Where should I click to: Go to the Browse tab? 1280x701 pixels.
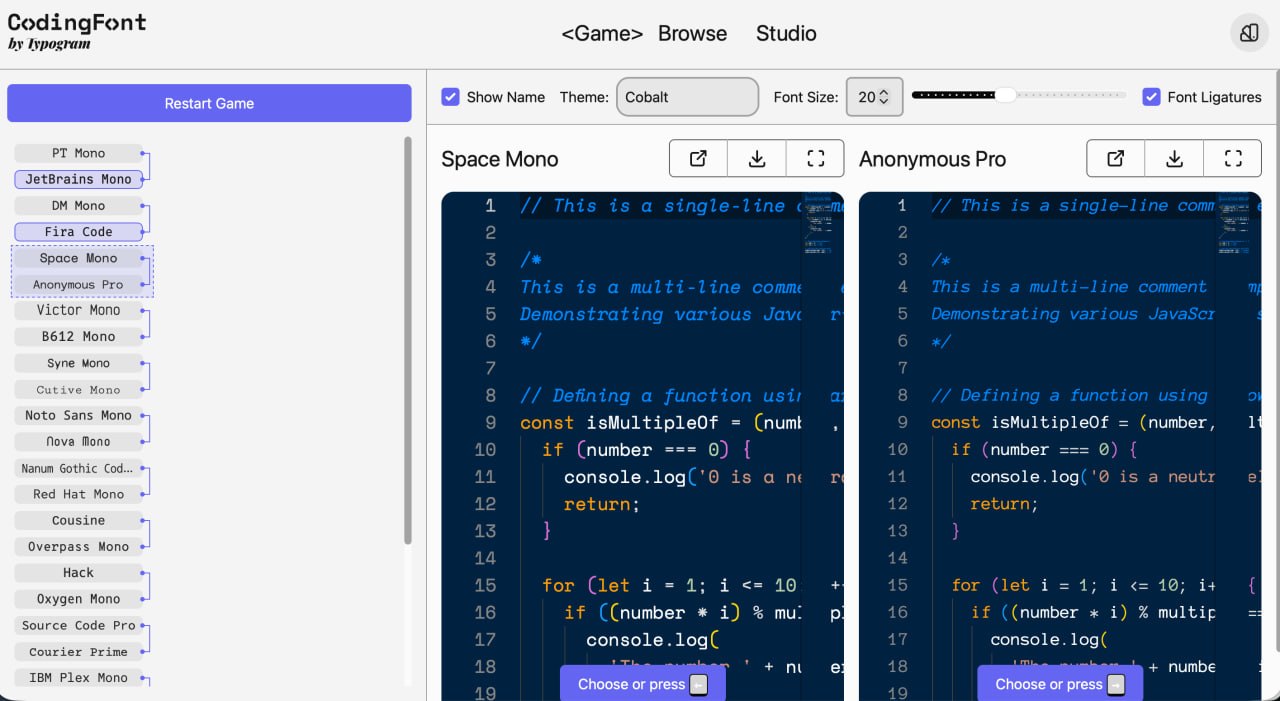coord(692,33)
